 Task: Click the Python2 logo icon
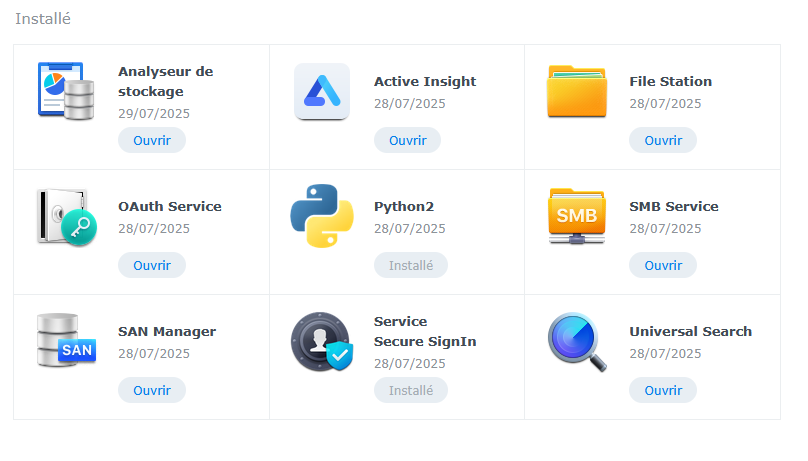point(322,216)
